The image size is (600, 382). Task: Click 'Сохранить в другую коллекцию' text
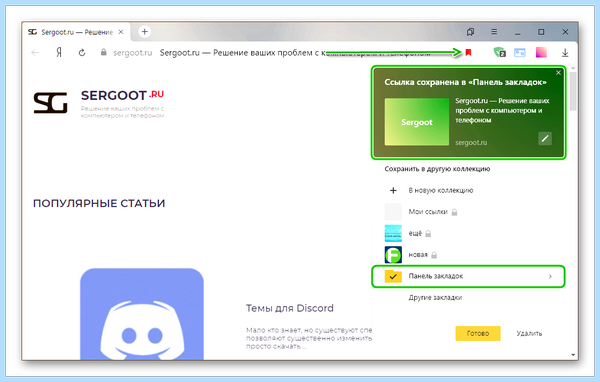[437, 169]
